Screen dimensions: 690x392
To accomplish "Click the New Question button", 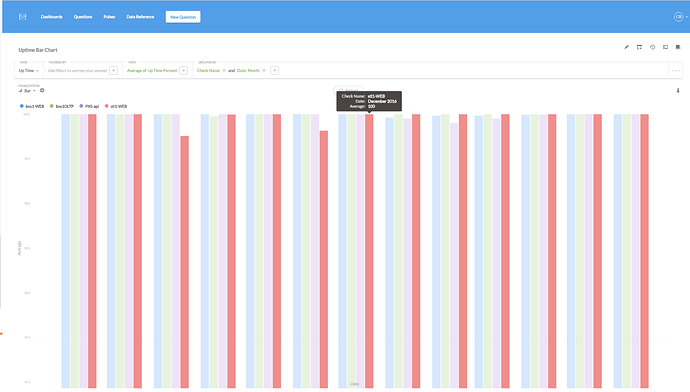I will pos(183,17).
